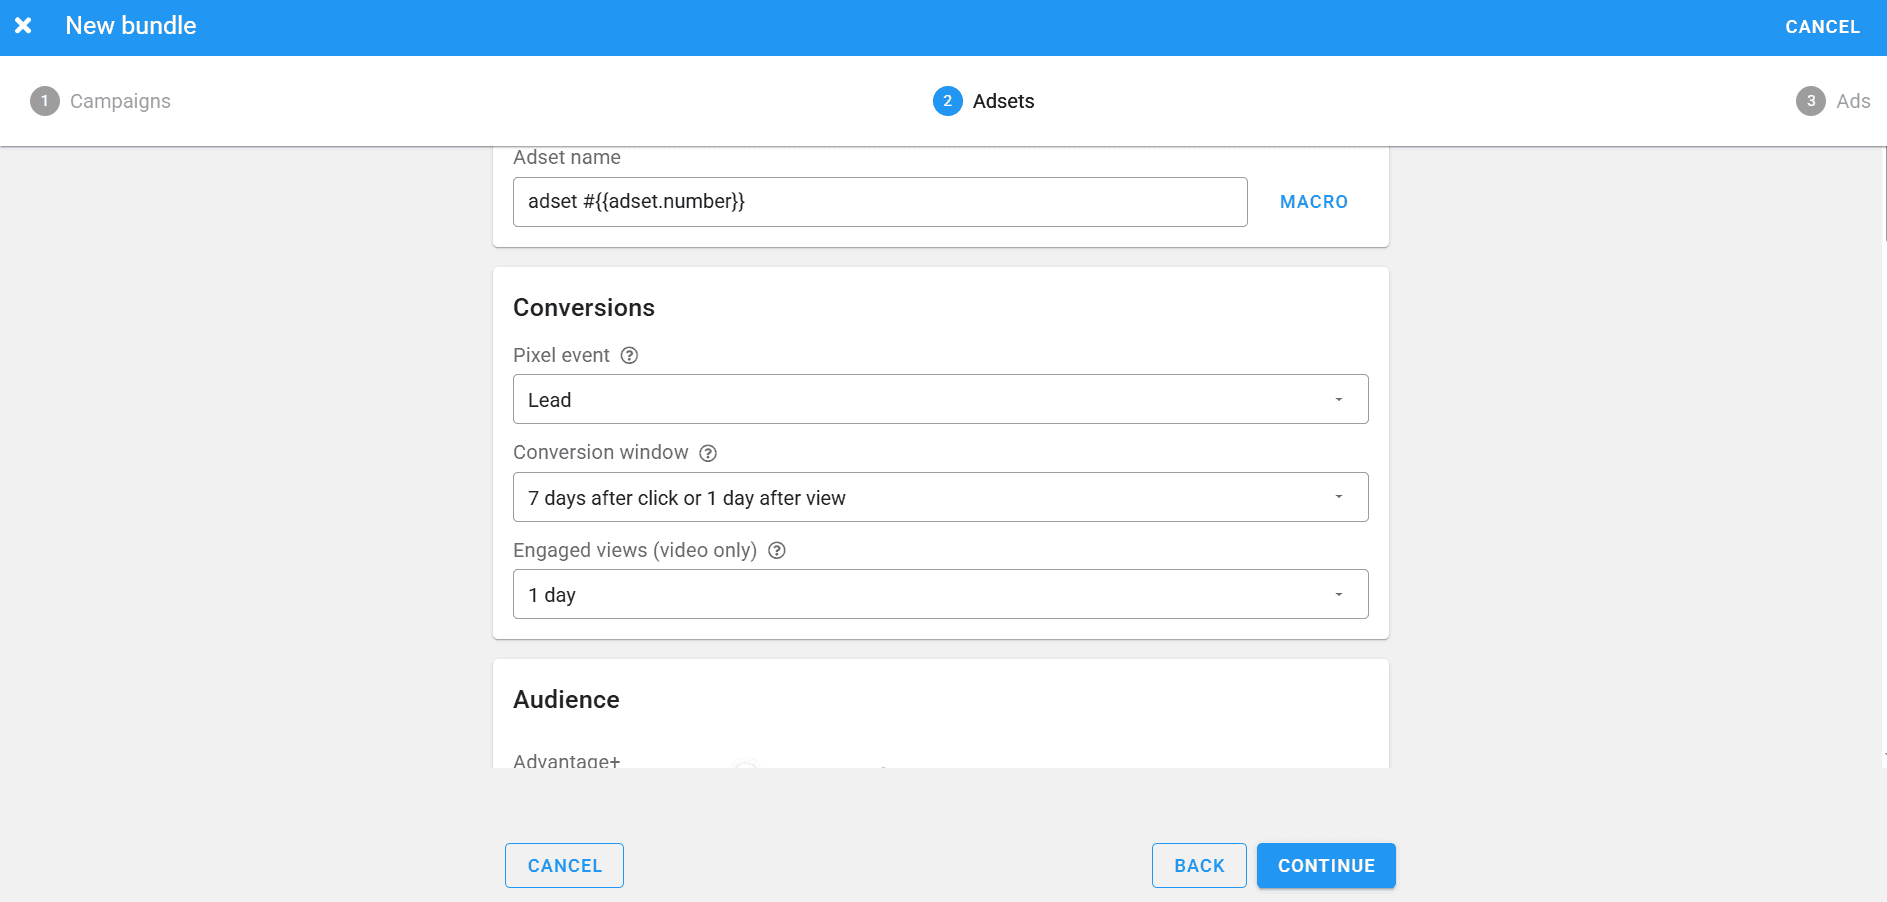The height and width of the screenshot is (902, 1887).
Task: Click the Conversion window help icon
Action: [x=708, y=453]
